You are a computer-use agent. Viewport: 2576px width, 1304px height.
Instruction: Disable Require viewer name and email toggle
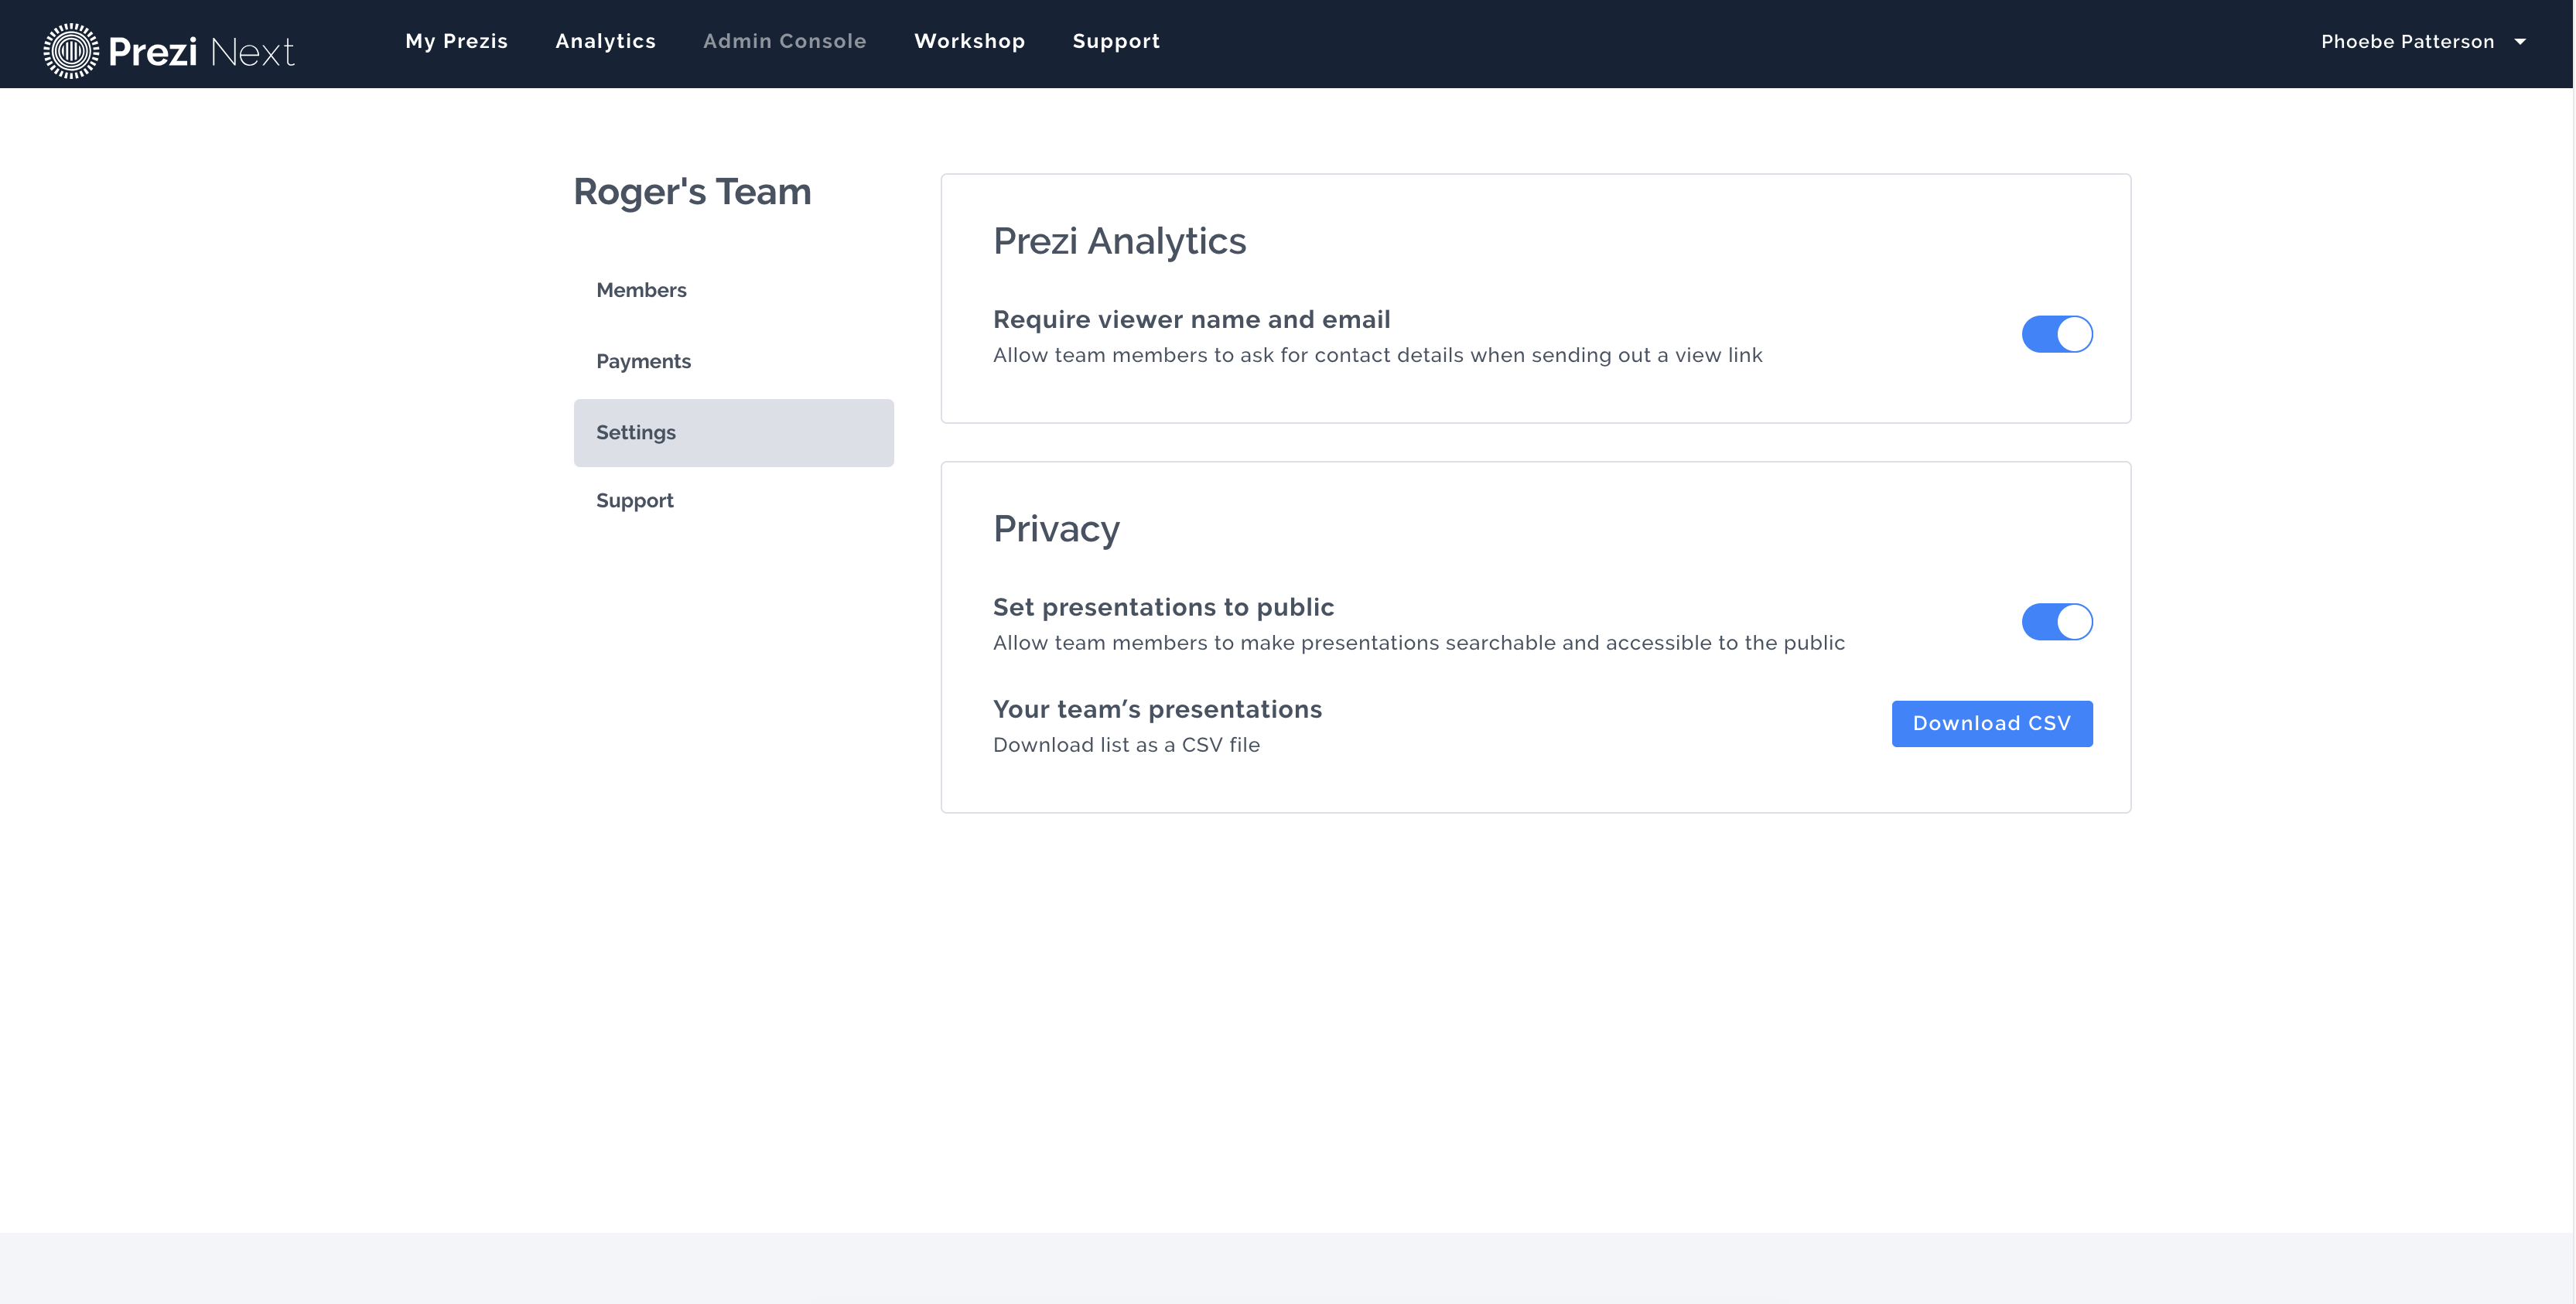click(x=2056, y=334)
